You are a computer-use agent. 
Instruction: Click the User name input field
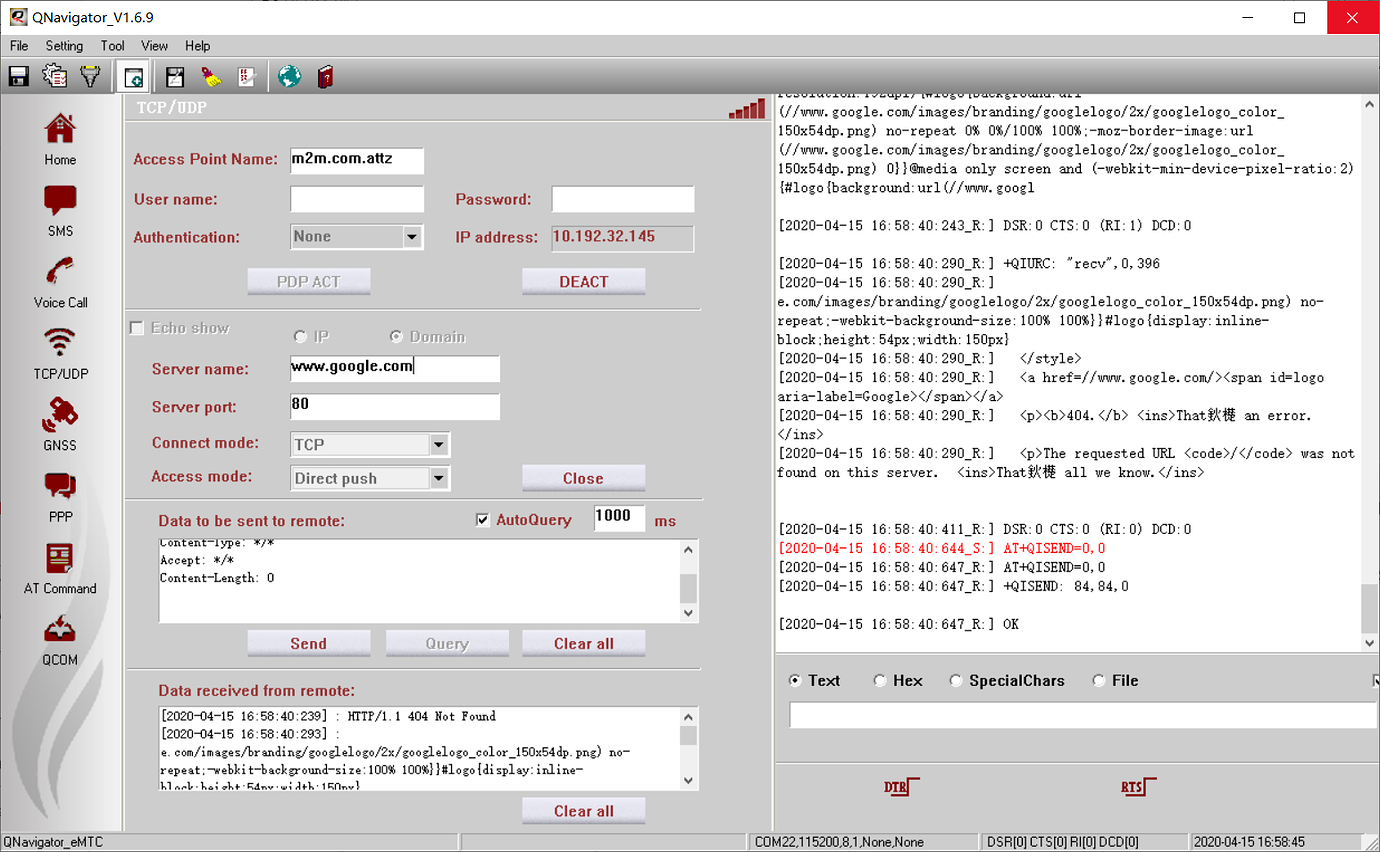click(x=356, y=199)
